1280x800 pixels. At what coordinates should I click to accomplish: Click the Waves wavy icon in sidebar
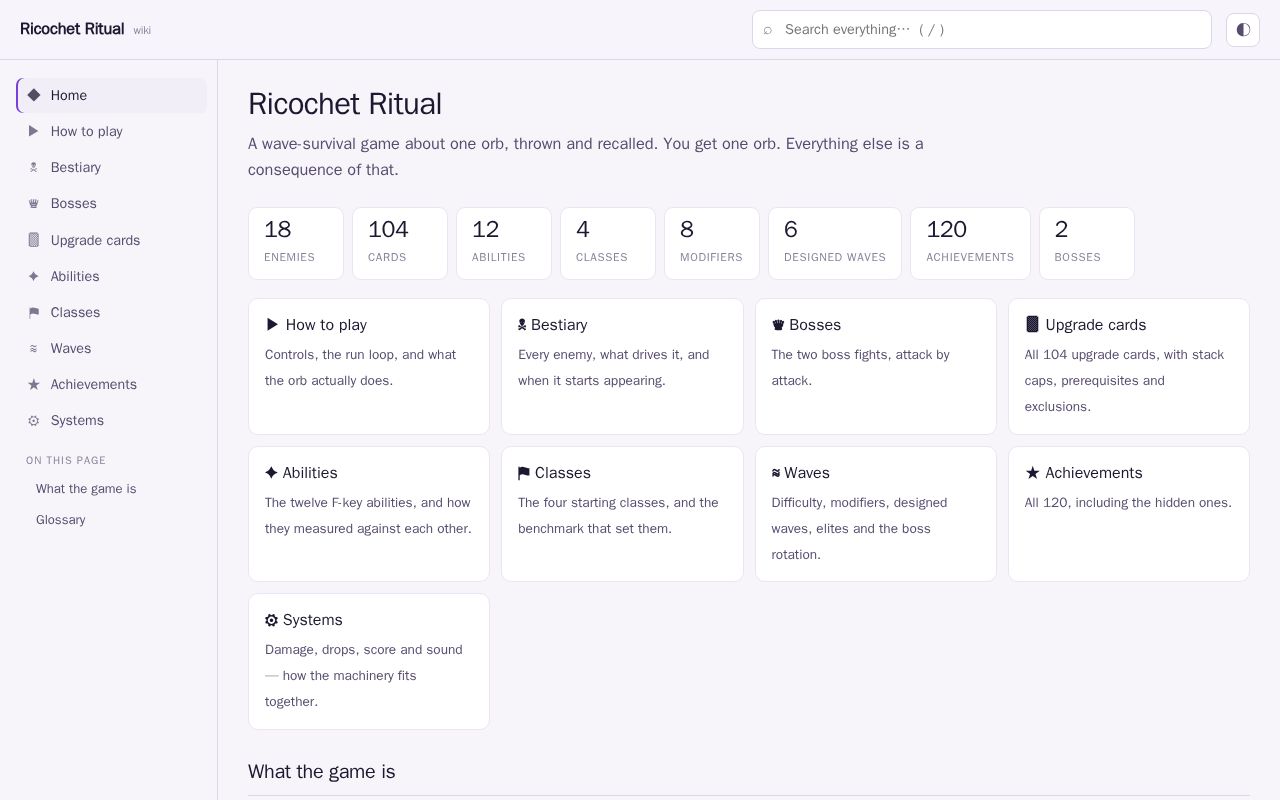(x=34, y=348)
